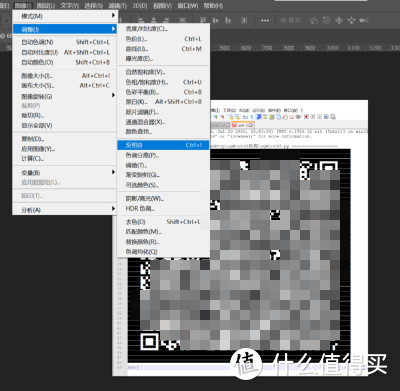
Task: Select 色调分离(P) Posterize
Action: (x=163, y=155)
